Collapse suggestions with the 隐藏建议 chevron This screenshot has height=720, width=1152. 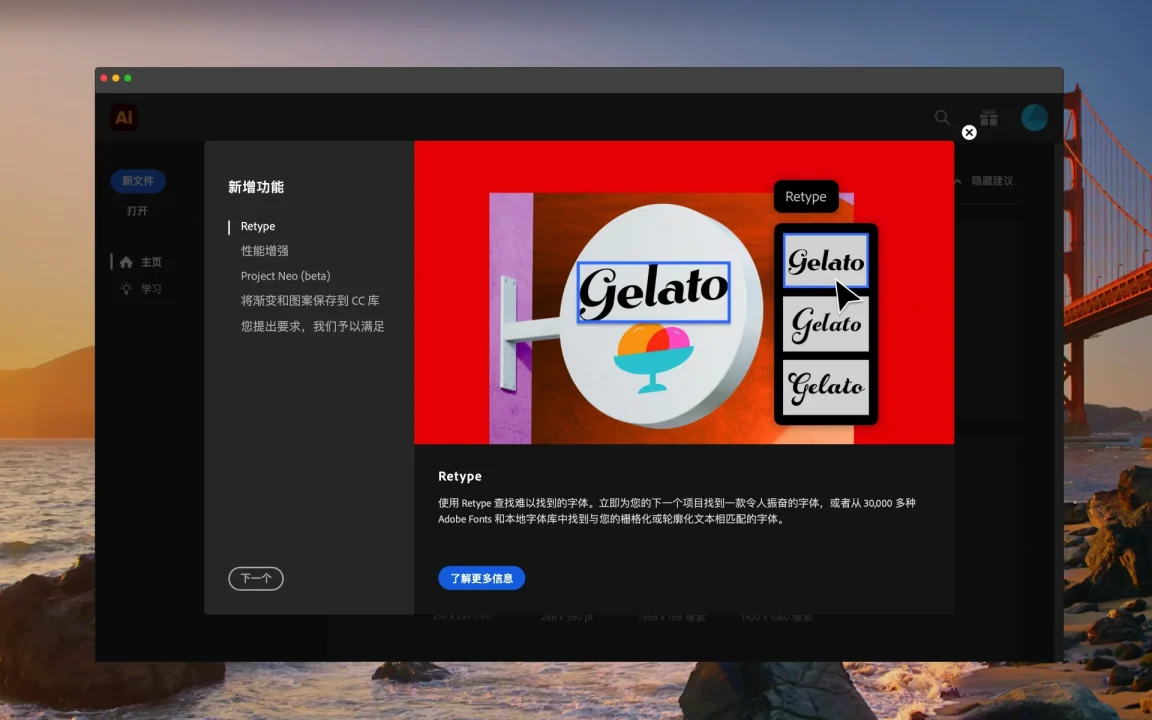[x=957, y=181]
